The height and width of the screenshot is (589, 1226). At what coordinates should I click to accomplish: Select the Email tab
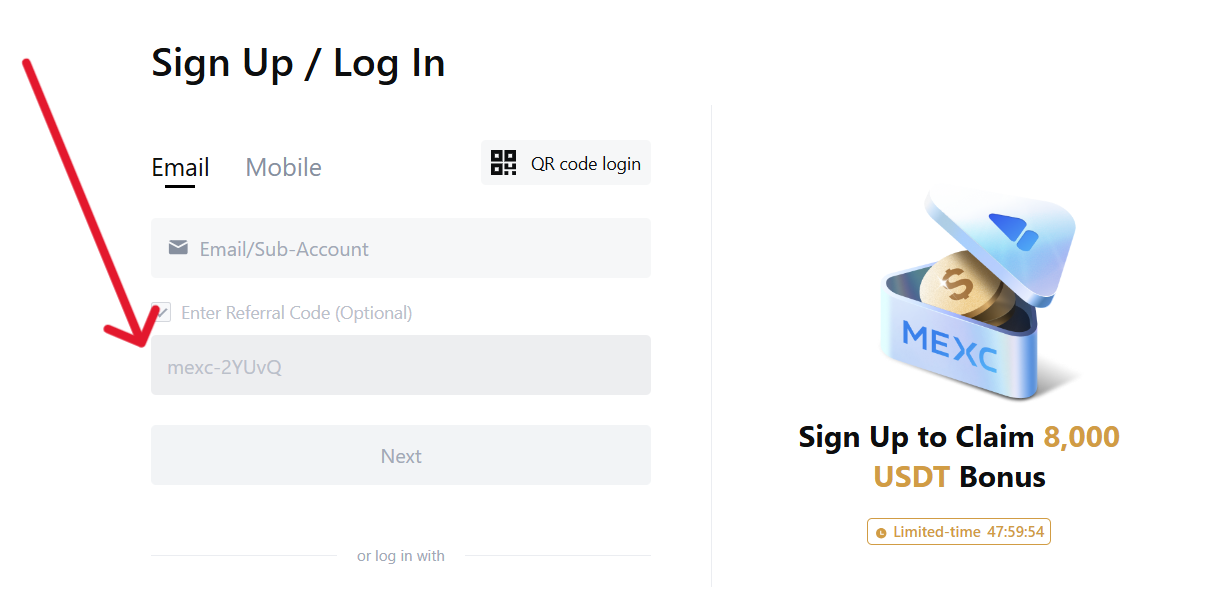[180, 167]
